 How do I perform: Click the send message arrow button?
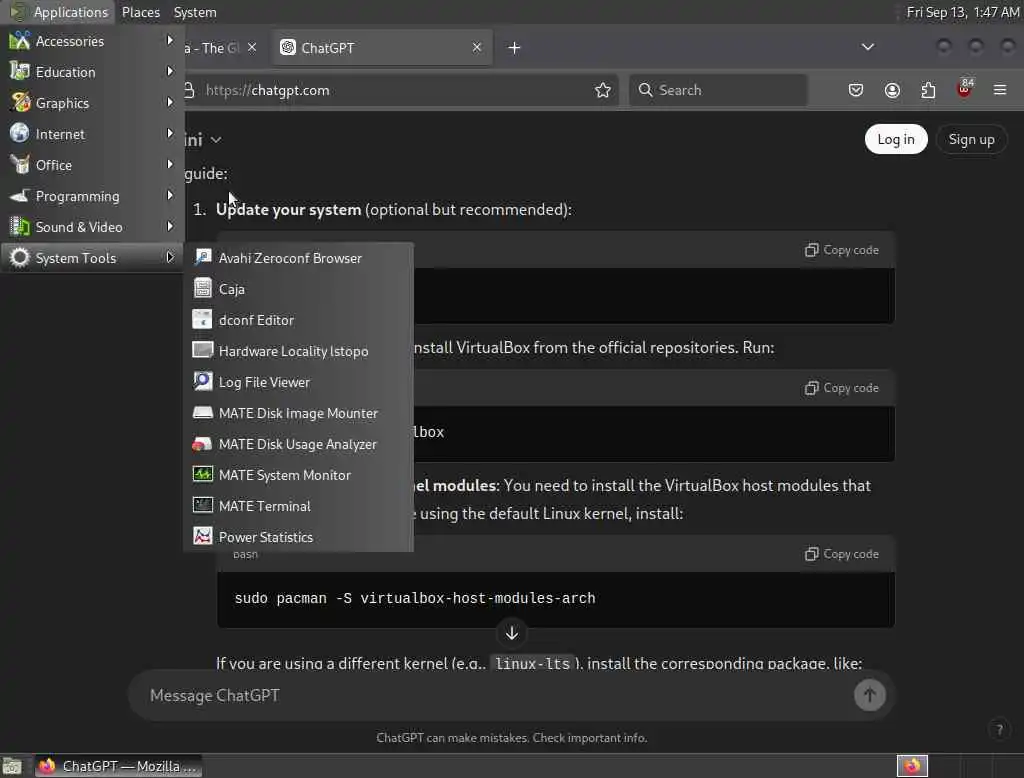(869, 695)
